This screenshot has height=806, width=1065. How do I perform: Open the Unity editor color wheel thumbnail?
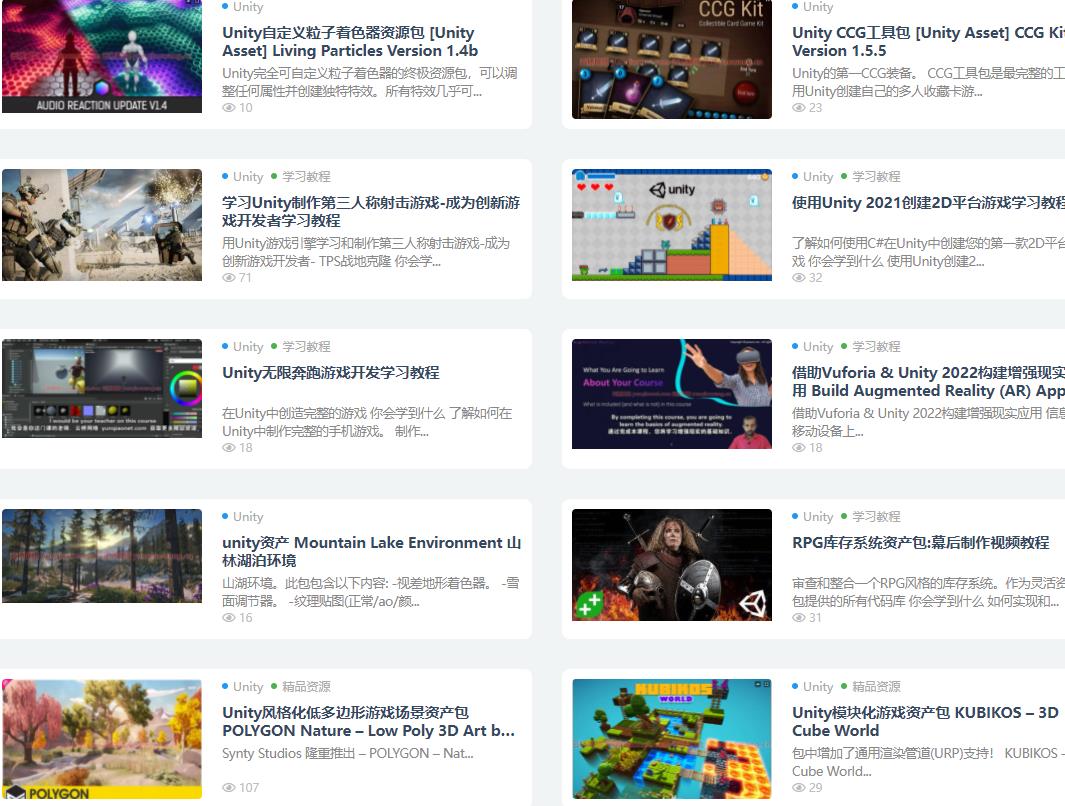click(102, 388)
